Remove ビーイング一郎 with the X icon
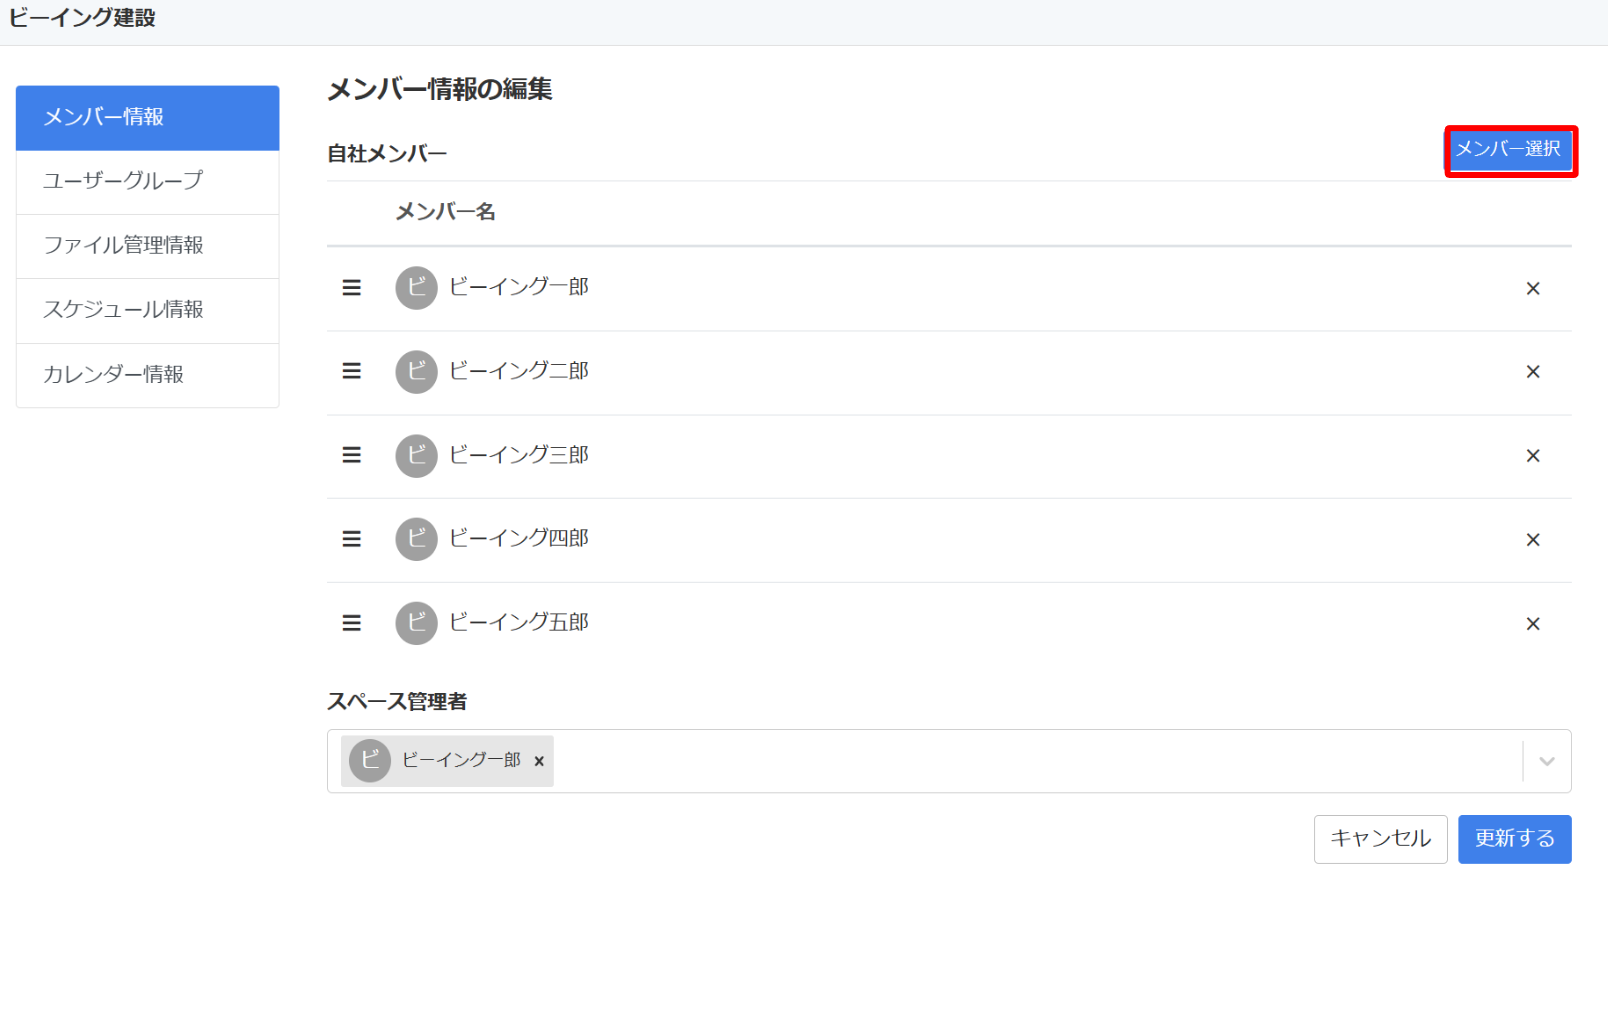Viewport: 1608px width, 1012px height. point(1533,289)
